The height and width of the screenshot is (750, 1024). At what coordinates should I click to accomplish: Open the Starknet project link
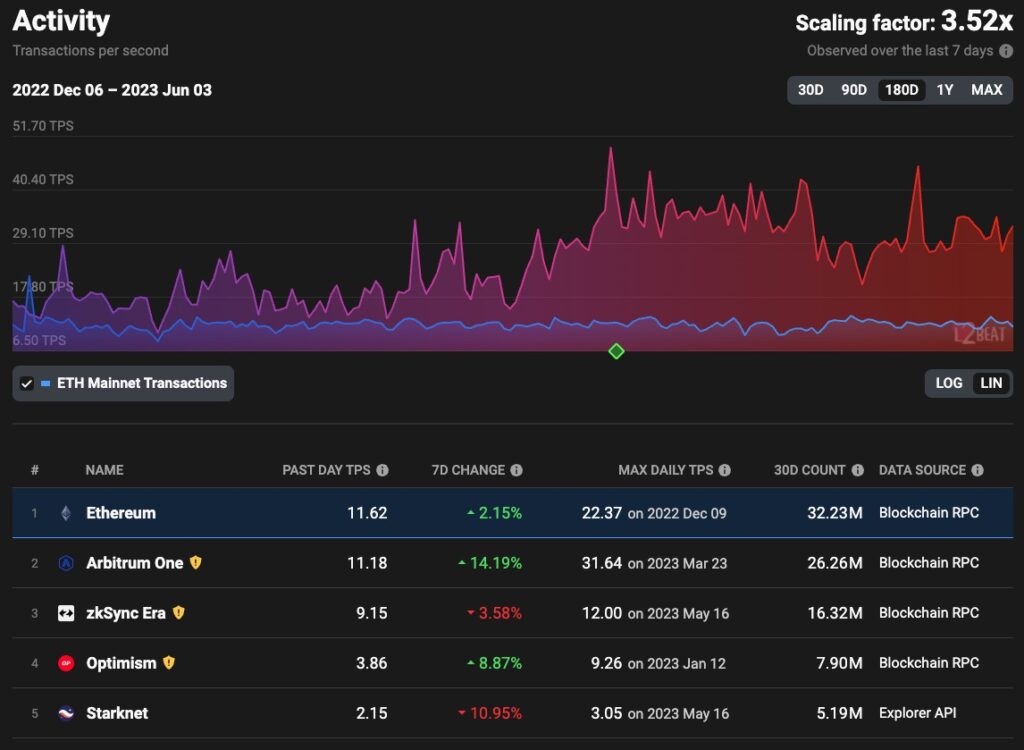pyautogui.click(x=117, y=713)
